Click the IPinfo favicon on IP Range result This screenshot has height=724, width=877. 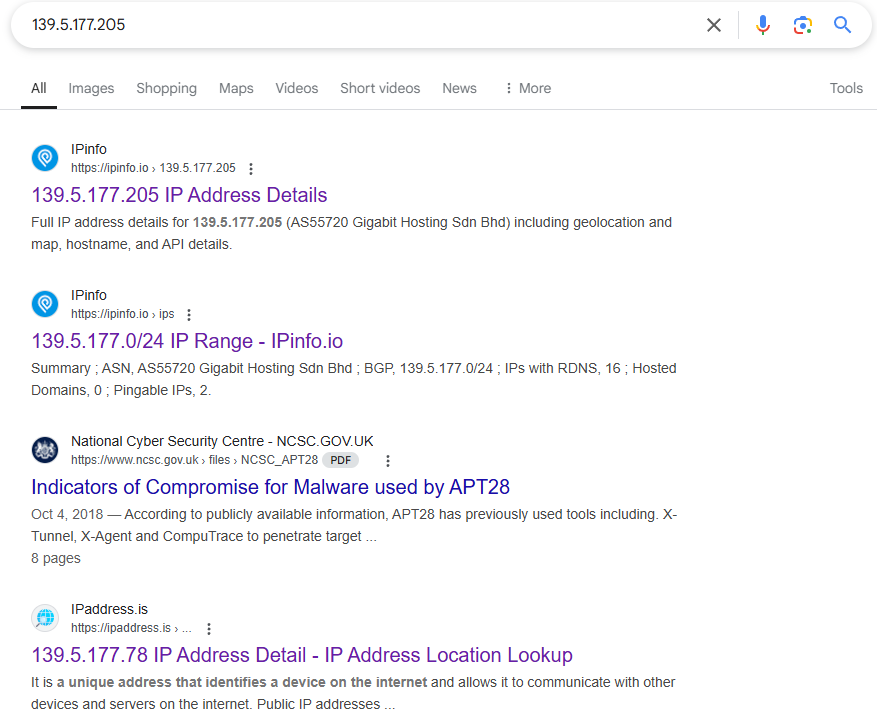click(x=45, y=304)
